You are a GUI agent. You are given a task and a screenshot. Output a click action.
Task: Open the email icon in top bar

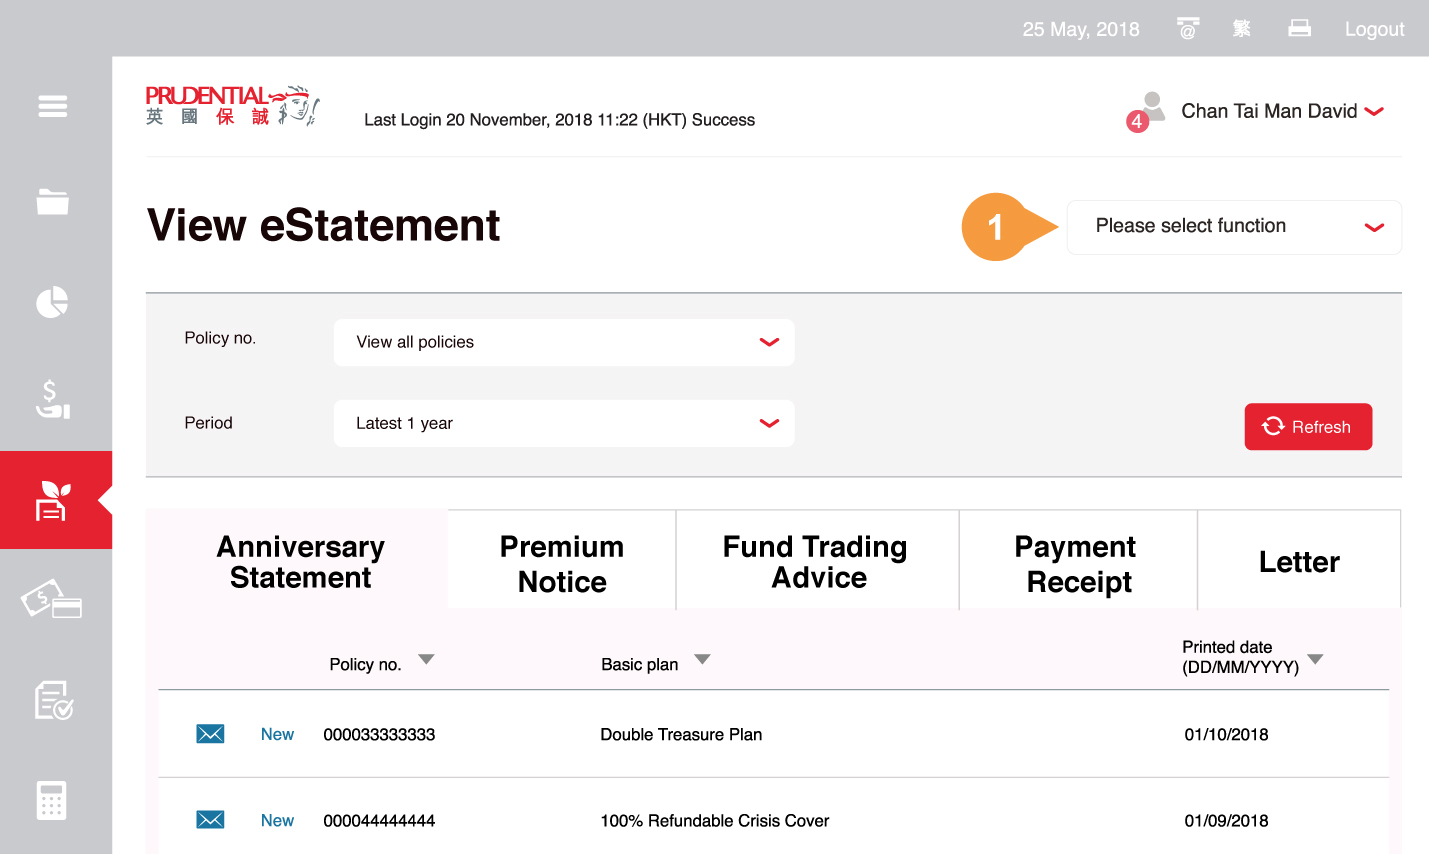1188,29
